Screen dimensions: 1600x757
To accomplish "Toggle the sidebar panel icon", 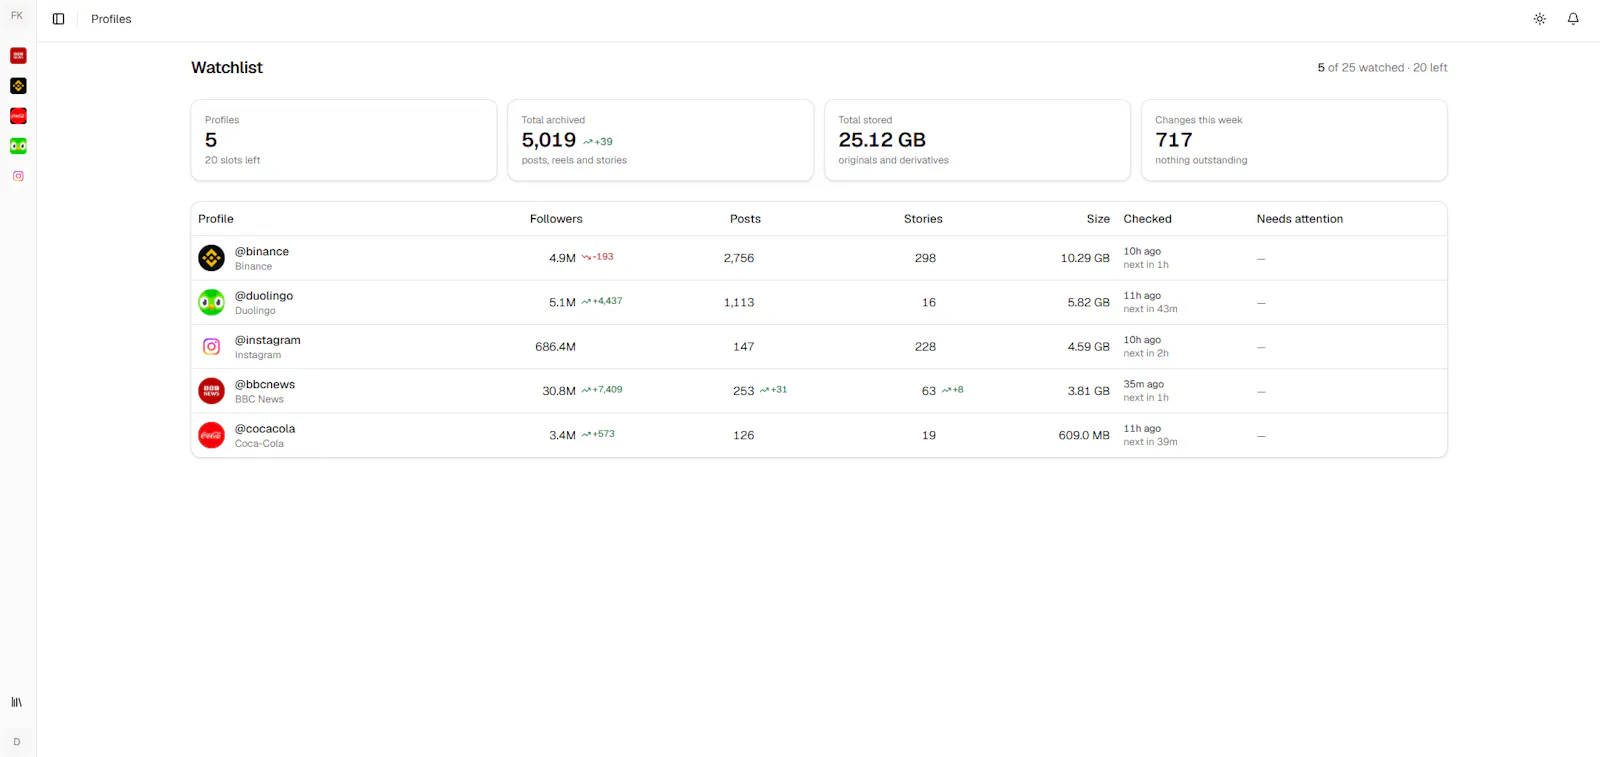I will coord(58,19).
